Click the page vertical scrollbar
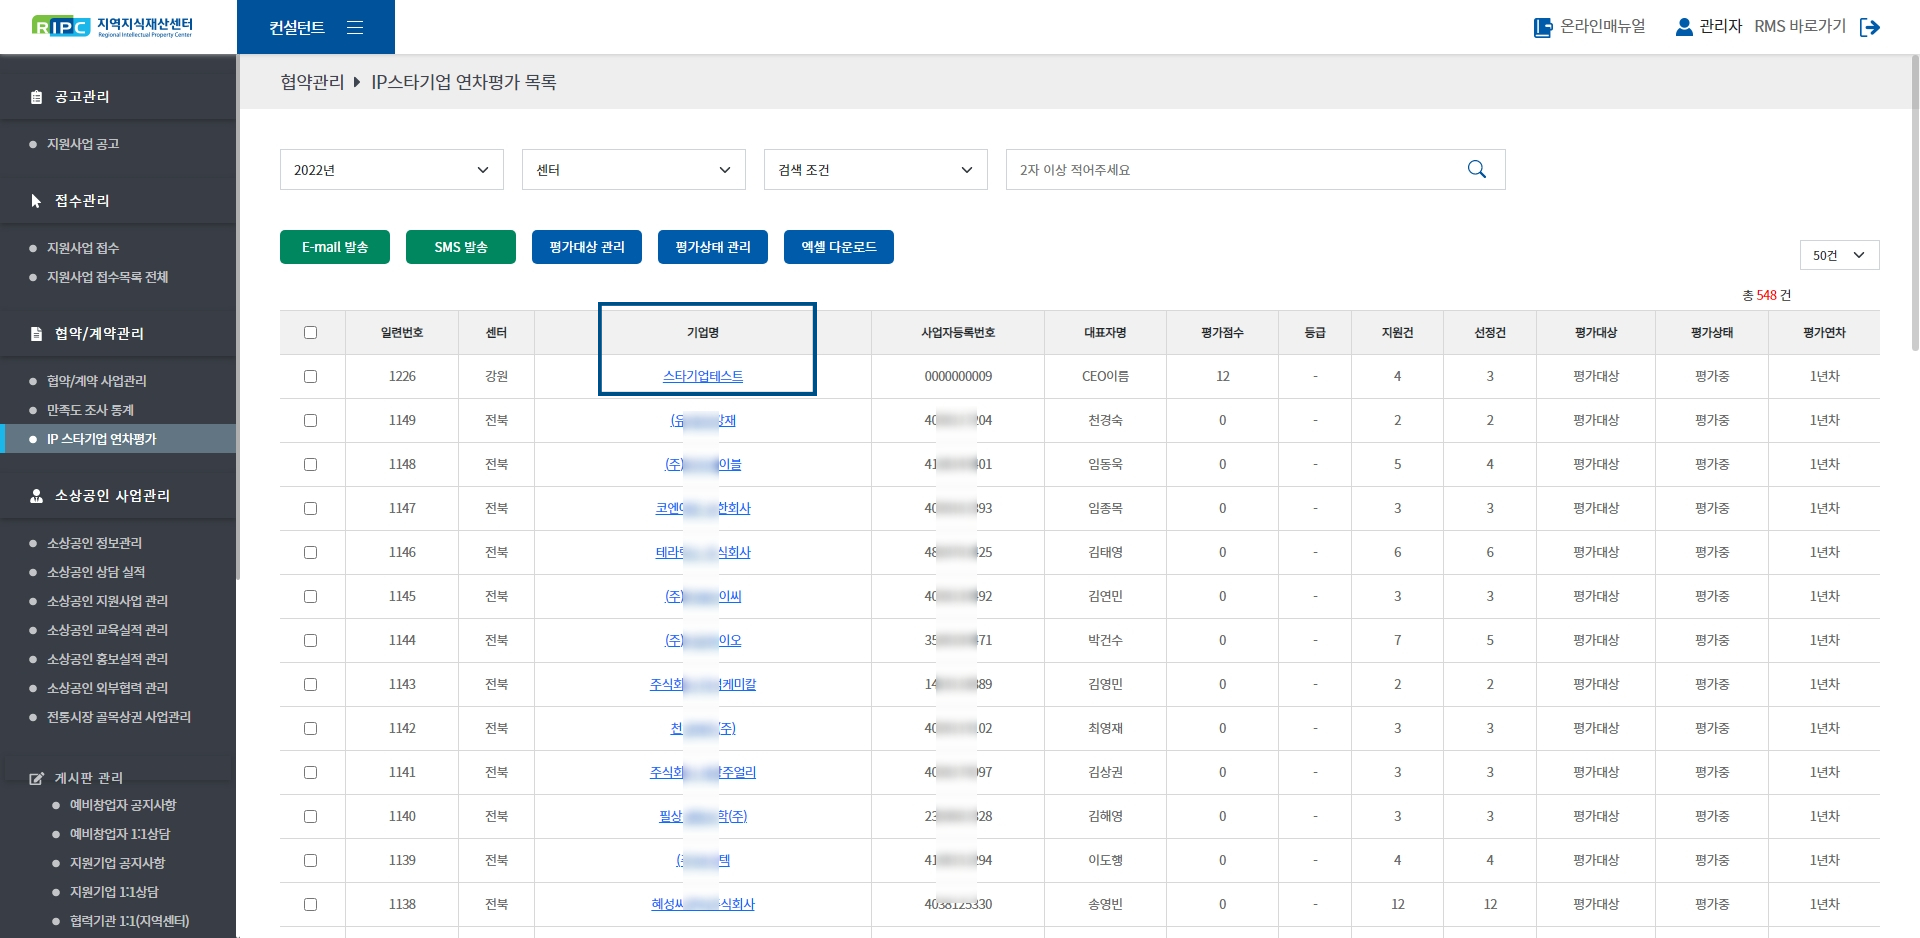This screenshot has height=938, width=1920. (1914, 200)
